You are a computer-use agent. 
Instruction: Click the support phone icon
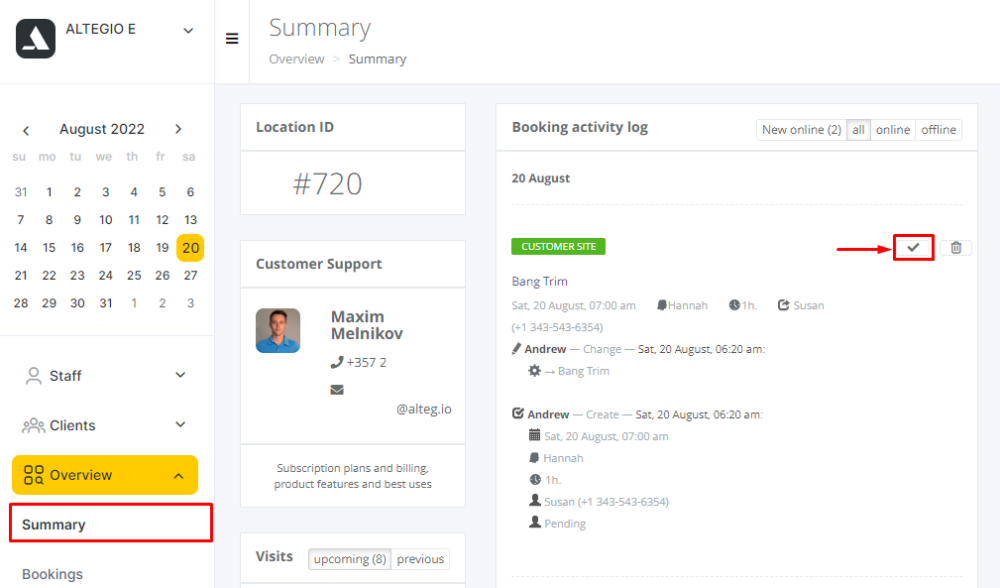pyautogui.click(x=337, y=362)
